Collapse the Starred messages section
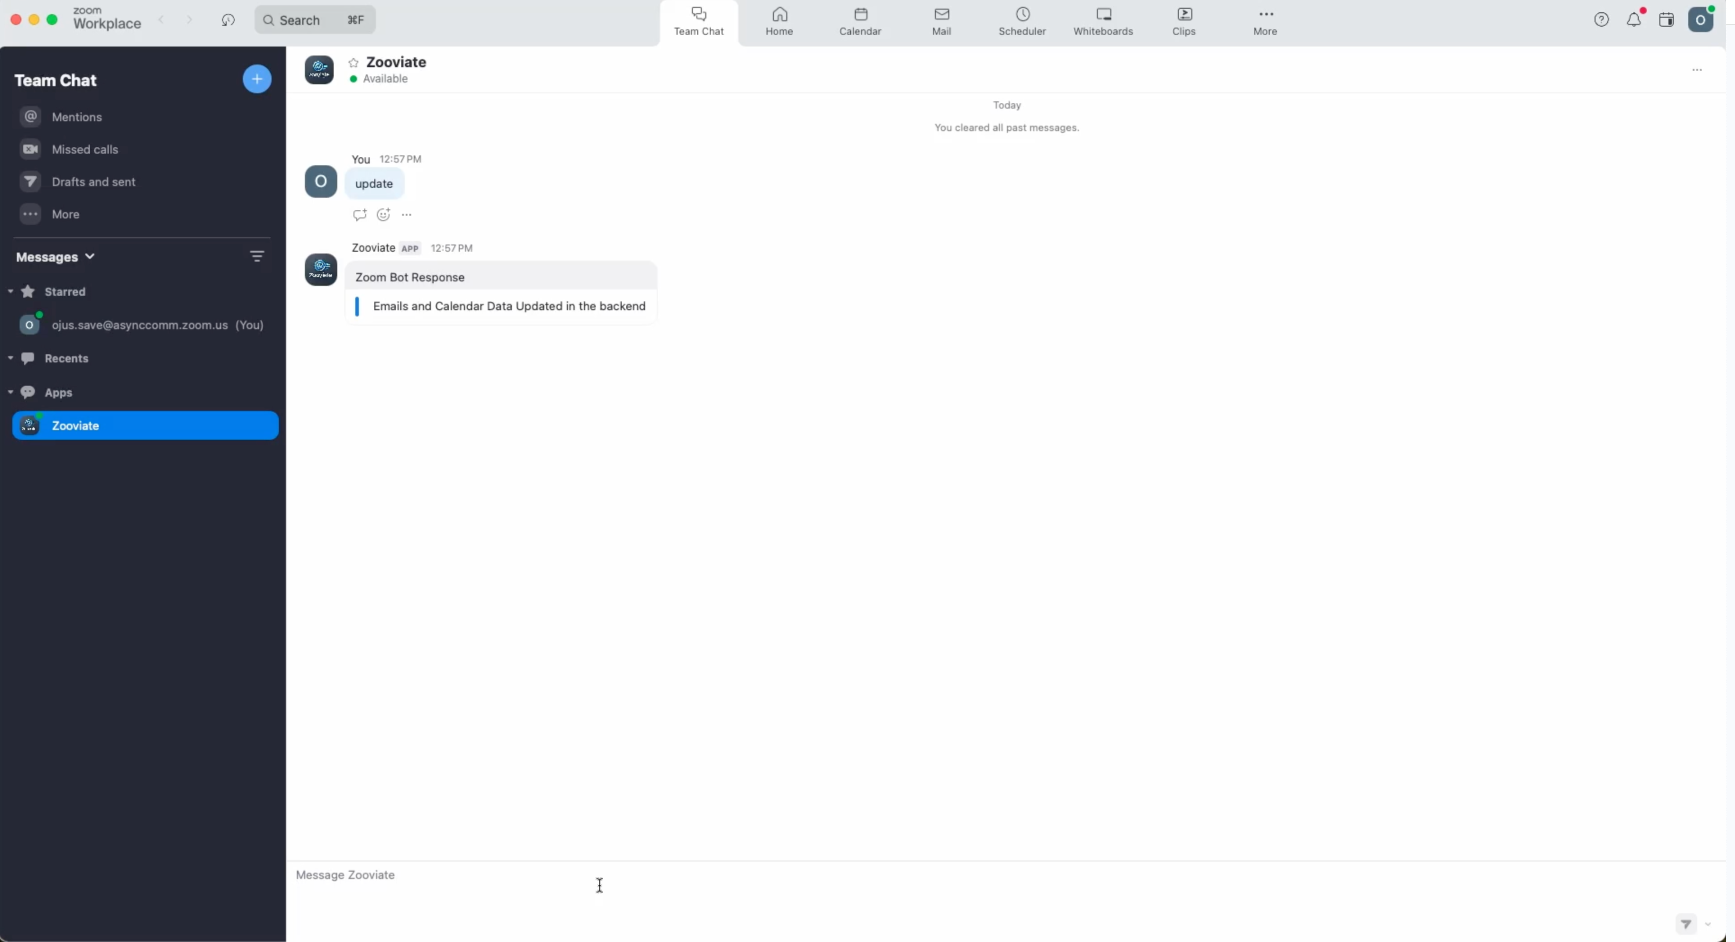1735x942 pixels. 10,291
